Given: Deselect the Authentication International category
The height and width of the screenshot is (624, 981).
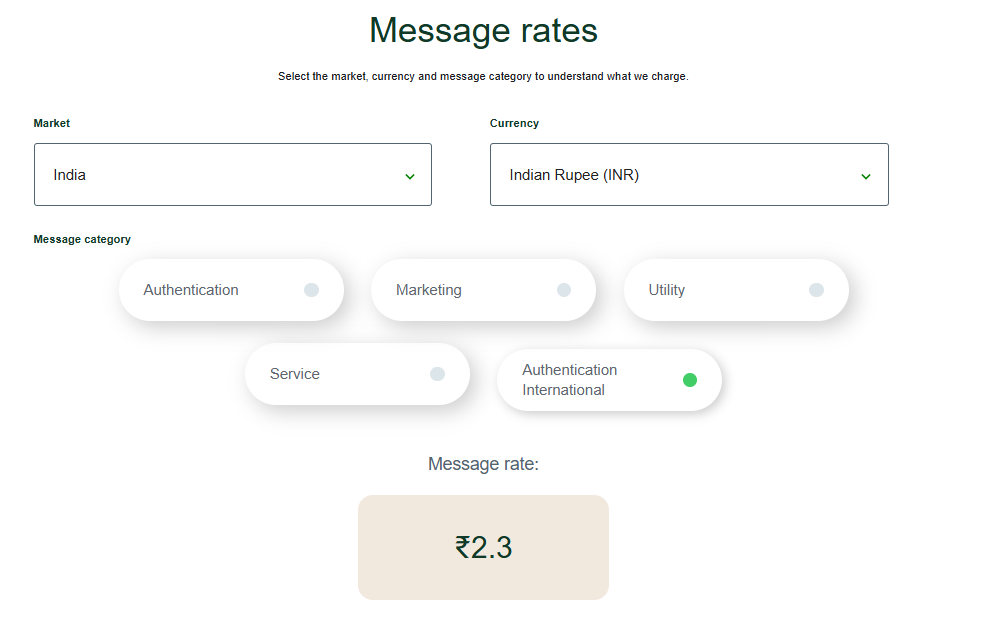Looking at the screenshot, I should 609,380.
